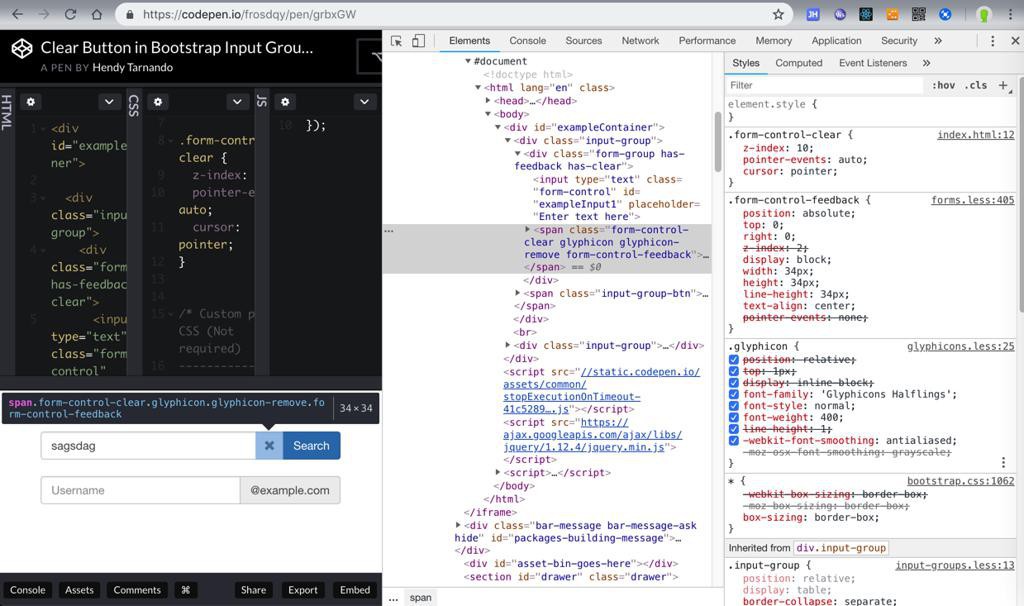Expand the JS editor dropdown chevron
The image size is (1024, 606).
[364, 102]
